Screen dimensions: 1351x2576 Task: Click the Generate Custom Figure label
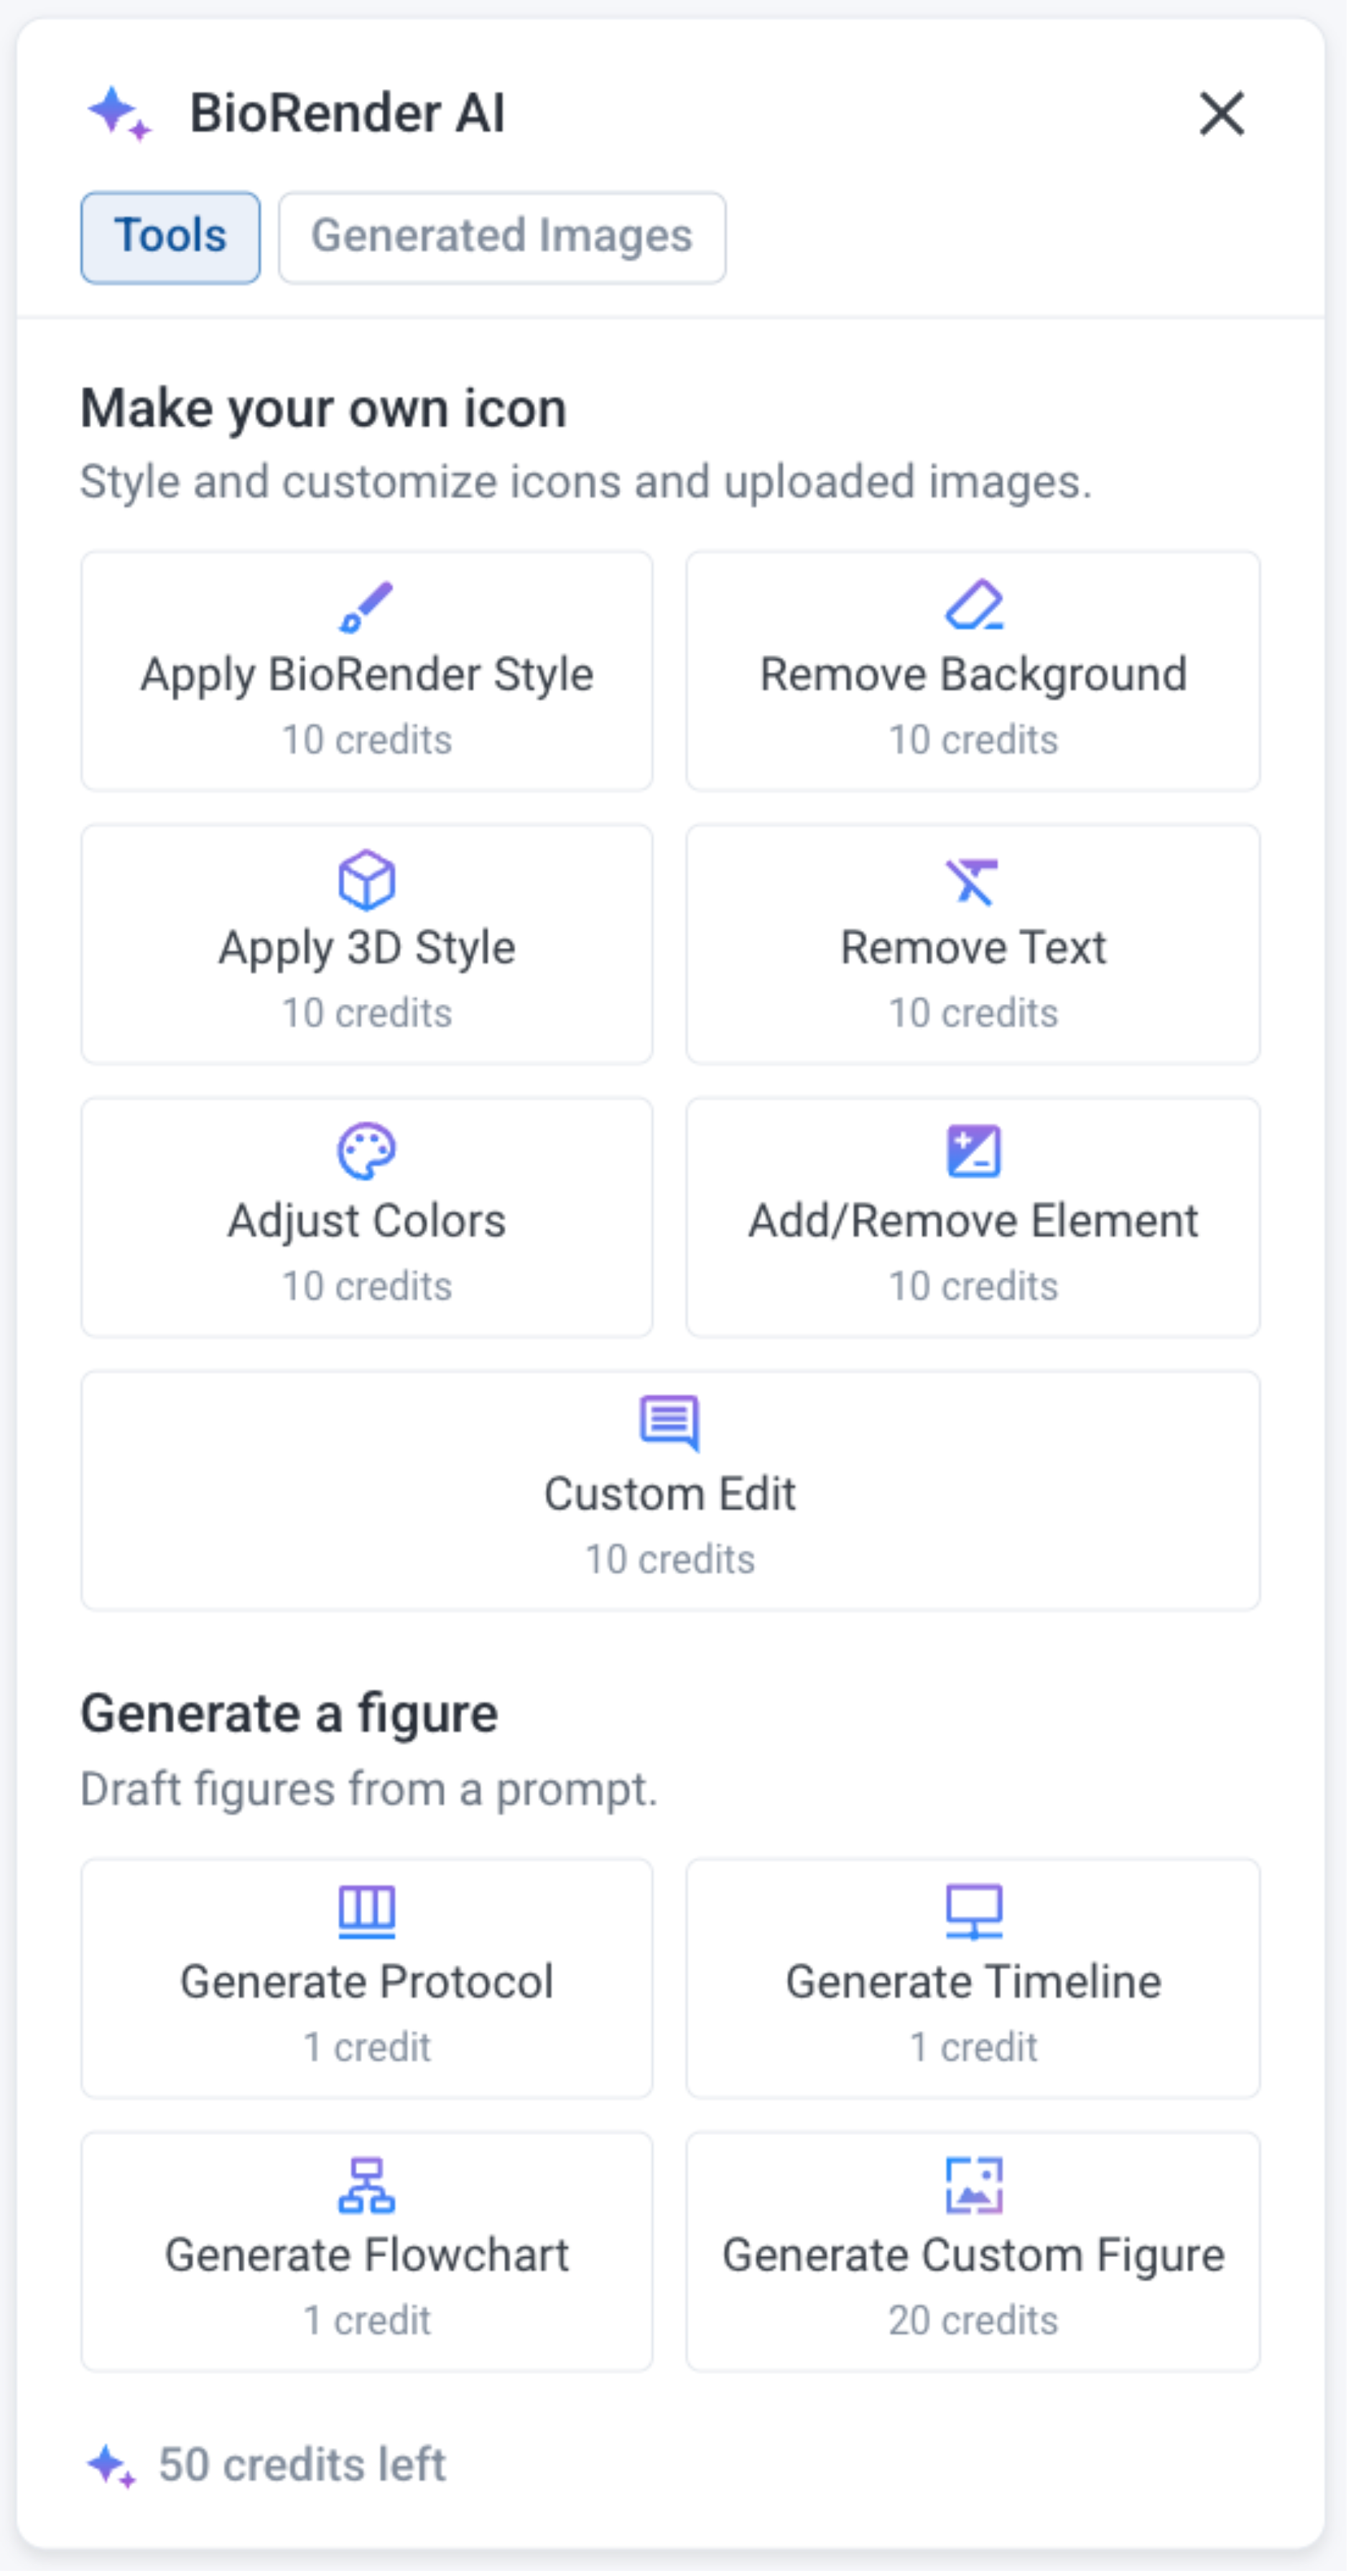coord(973,2256)
